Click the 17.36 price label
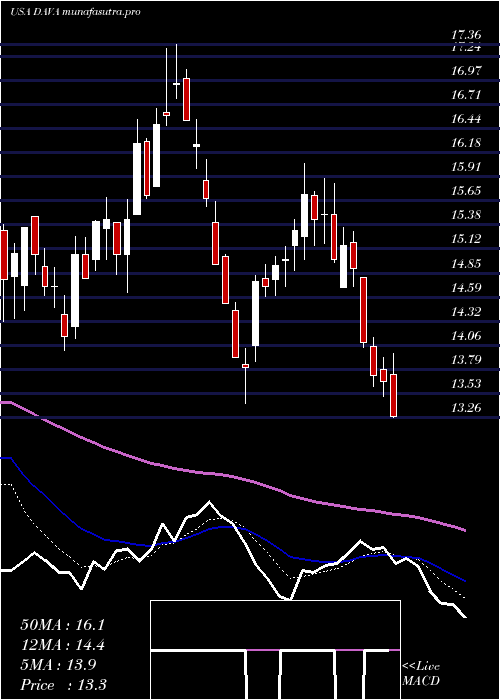The image size is (500, 700). click(466, 35)
